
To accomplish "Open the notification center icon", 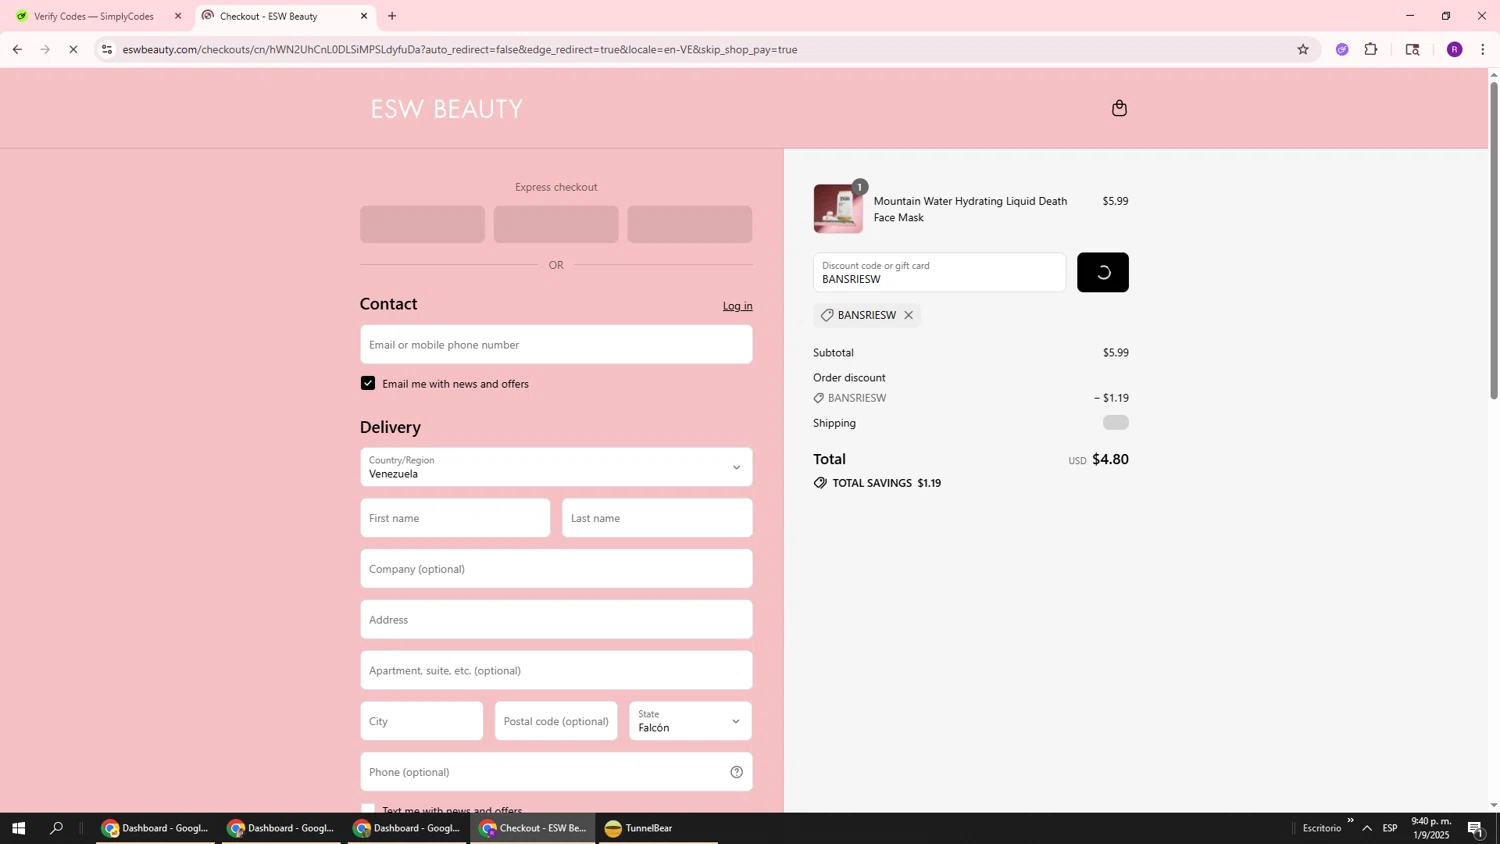I will (1476, 828).
